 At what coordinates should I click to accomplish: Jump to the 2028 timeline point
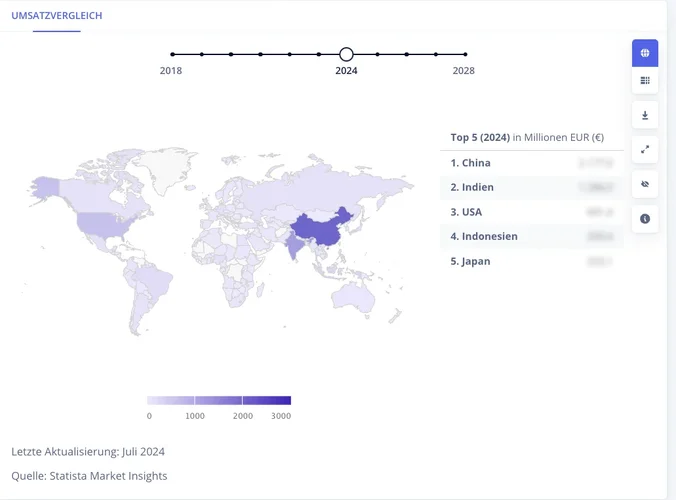tap(465, 54)
